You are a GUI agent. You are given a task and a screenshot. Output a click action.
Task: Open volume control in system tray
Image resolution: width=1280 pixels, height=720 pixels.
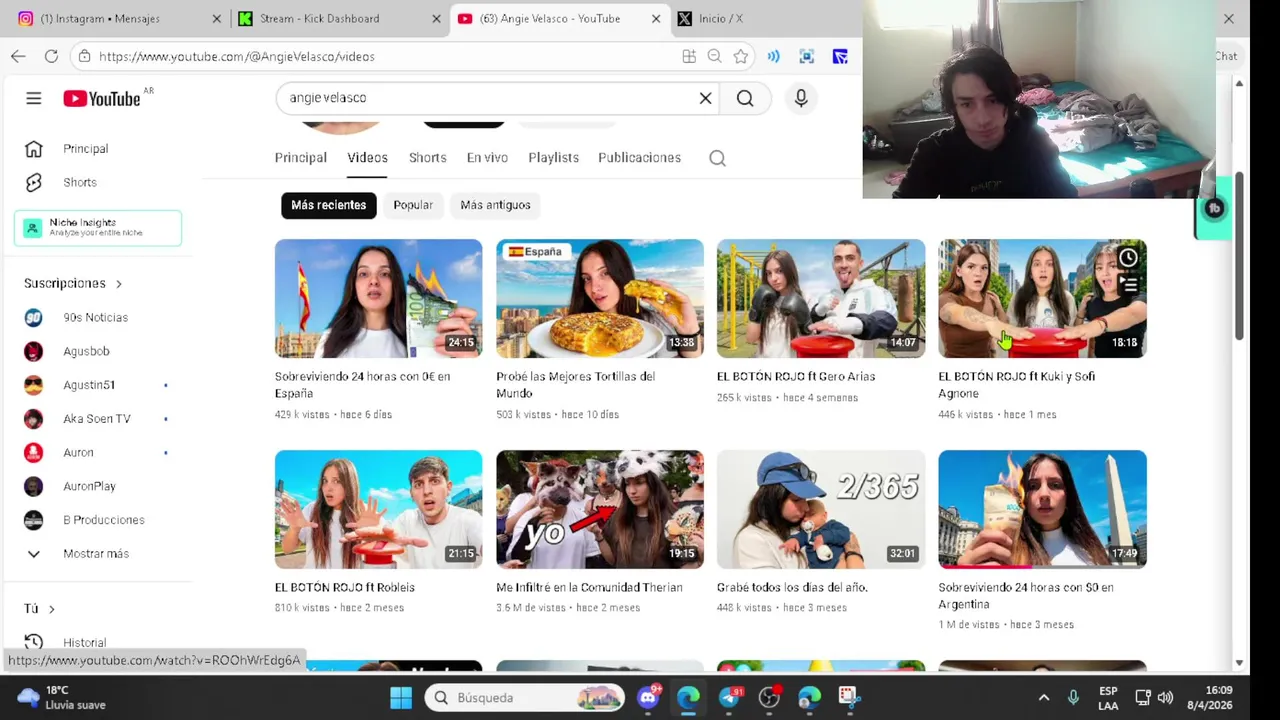(1165, 698)
